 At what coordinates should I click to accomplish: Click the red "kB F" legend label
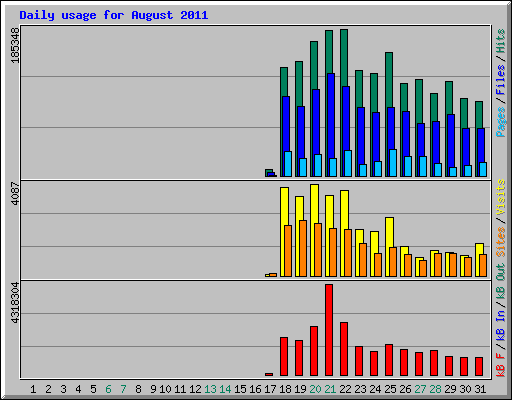coord(501,365)
